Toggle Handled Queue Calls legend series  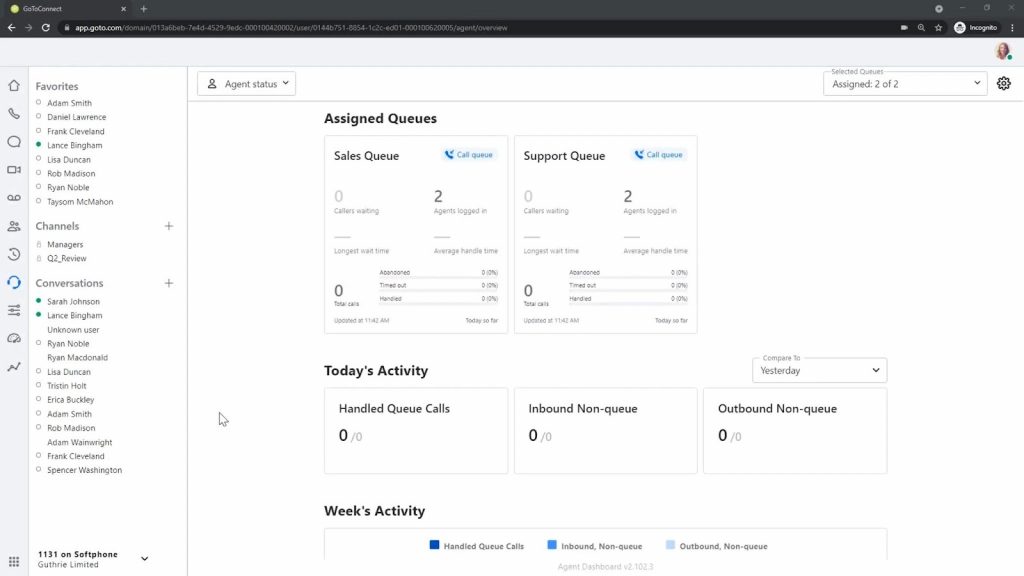[476, 546]
